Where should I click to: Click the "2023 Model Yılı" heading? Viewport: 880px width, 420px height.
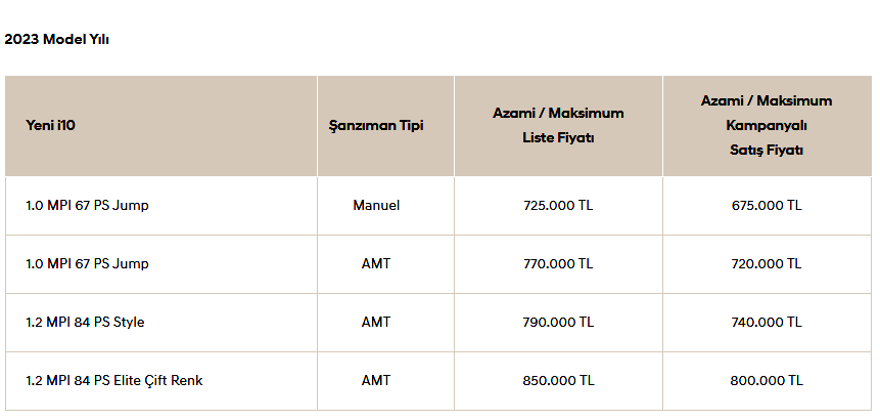point(57,39)
